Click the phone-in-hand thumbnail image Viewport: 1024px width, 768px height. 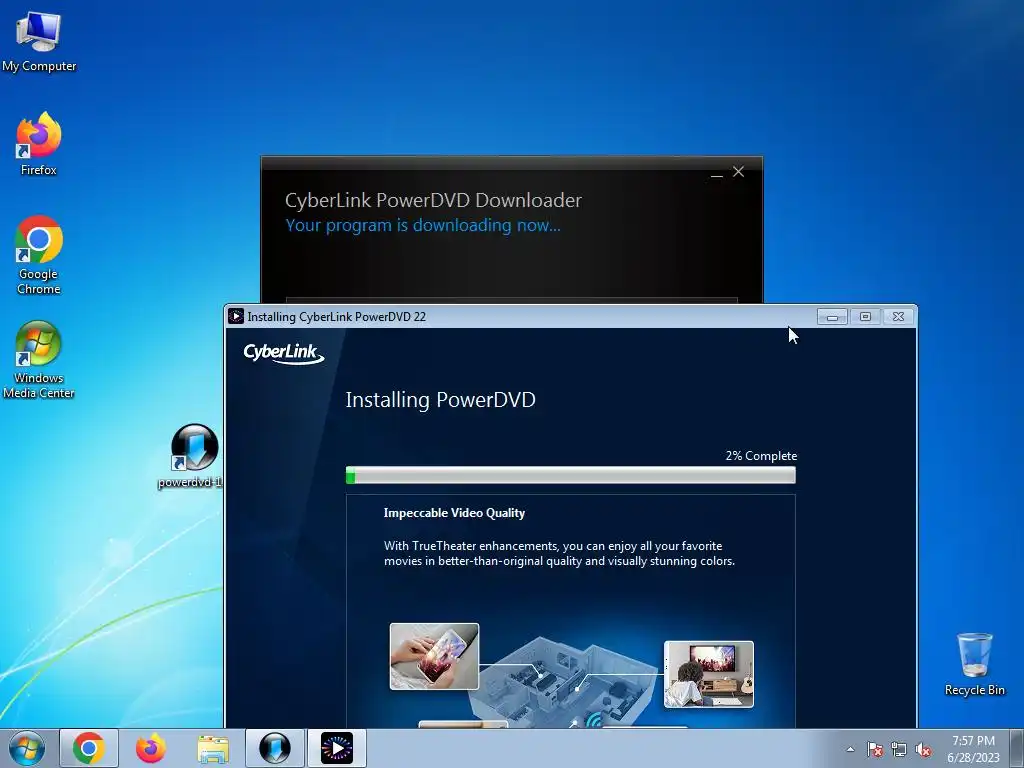tap(434, 656)
